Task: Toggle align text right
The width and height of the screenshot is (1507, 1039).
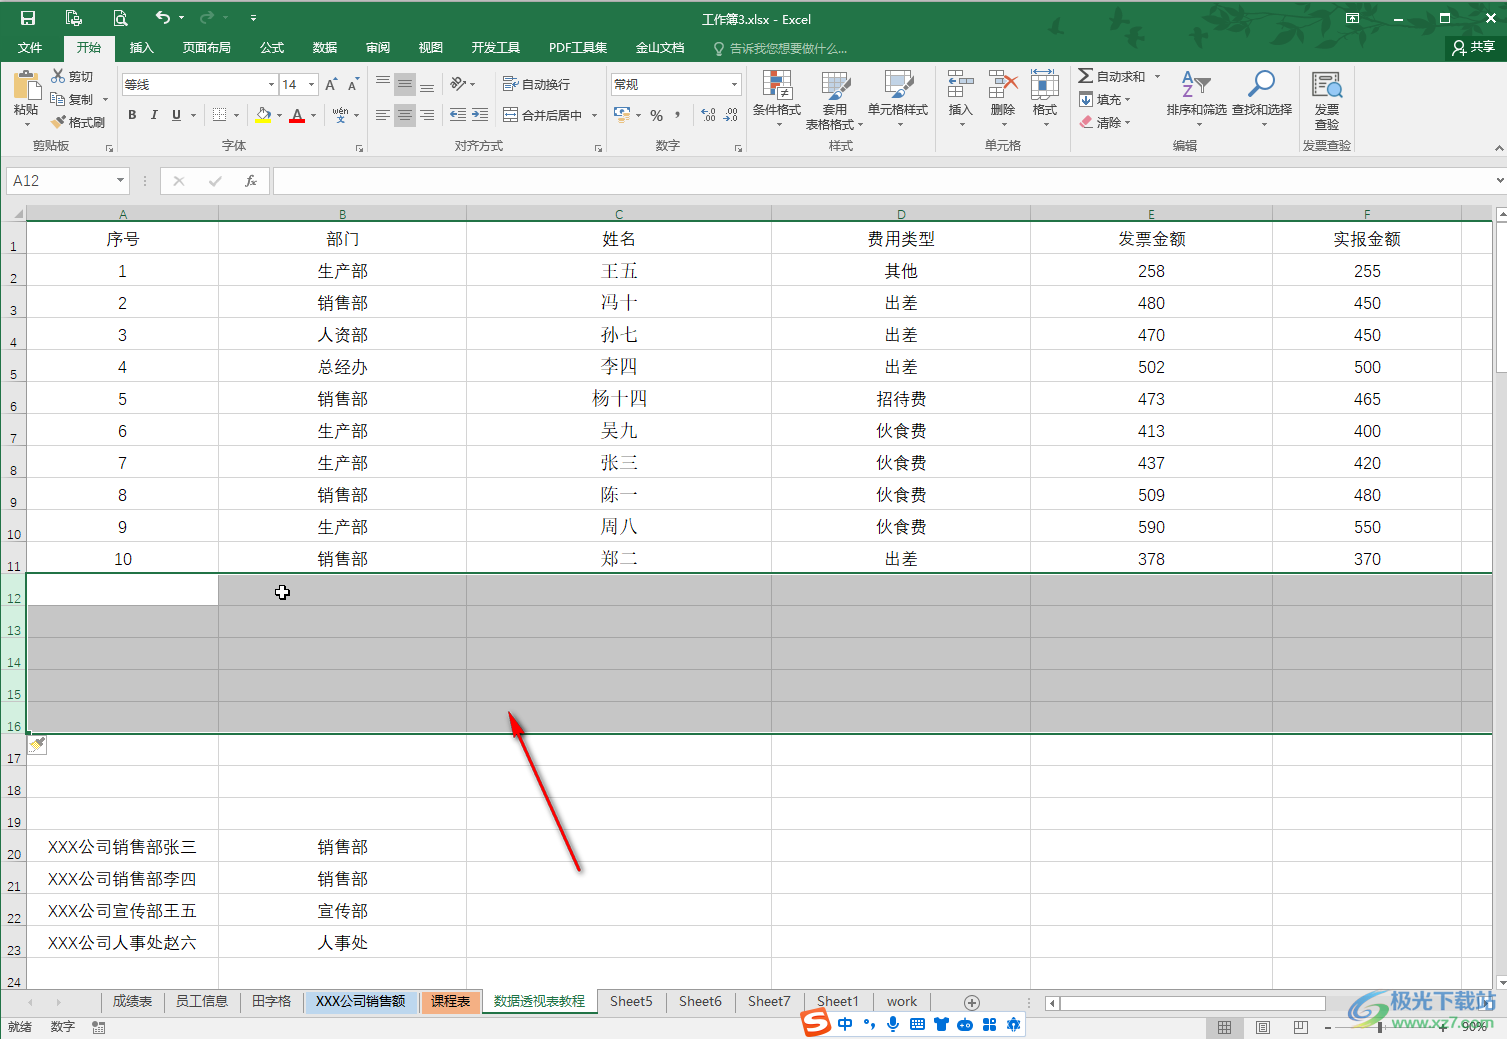Action: pyautogui.click(x=427, y=115)
